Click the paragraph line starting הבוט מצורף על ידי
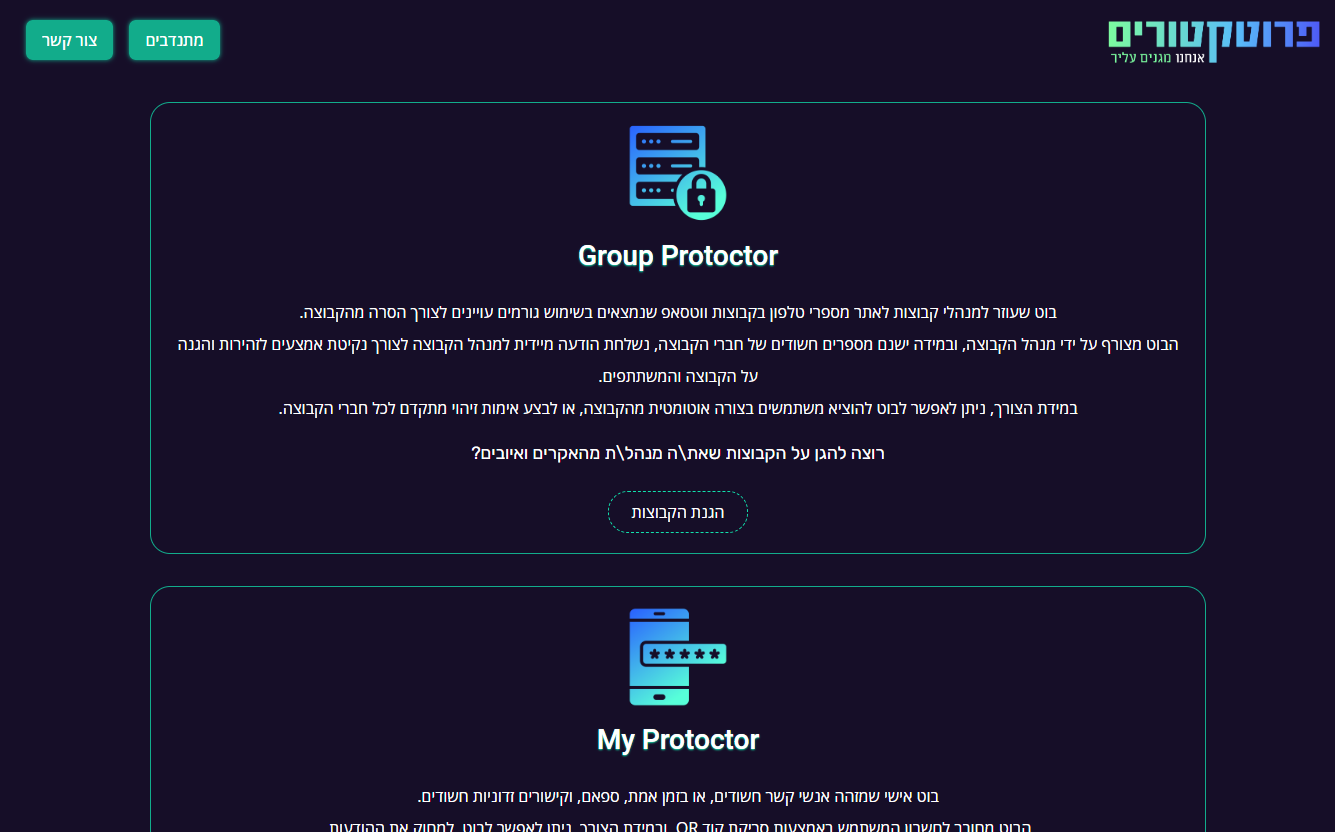The width and height of the screenshot is (1335, 832). point(678,344)
